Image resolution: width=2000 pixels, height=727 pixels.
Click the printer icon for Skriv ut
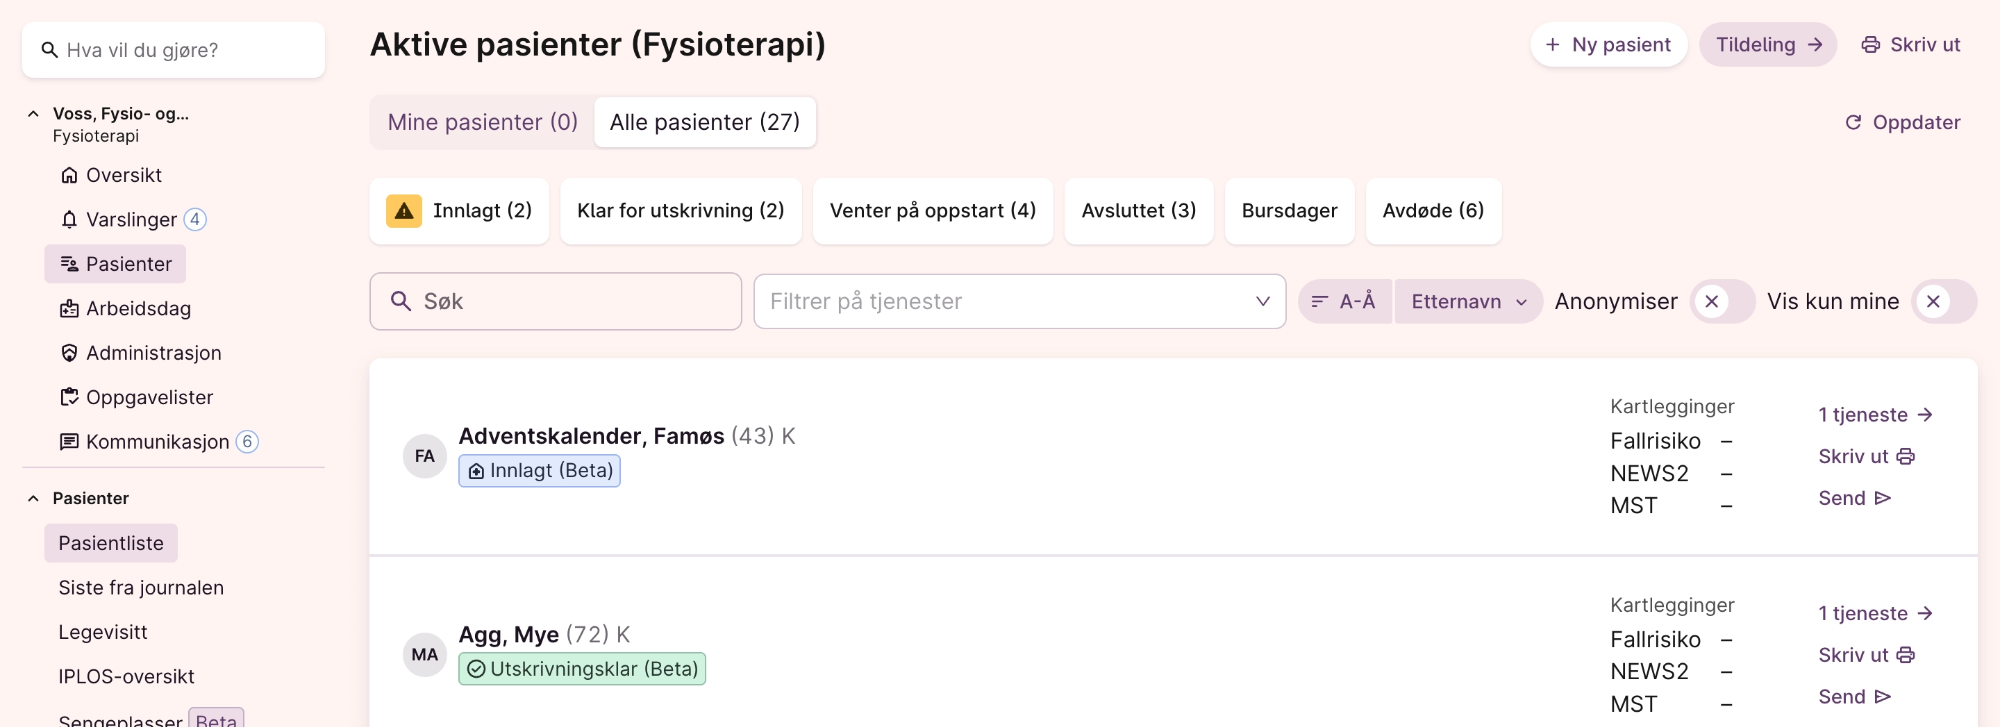coord(1870,45)
